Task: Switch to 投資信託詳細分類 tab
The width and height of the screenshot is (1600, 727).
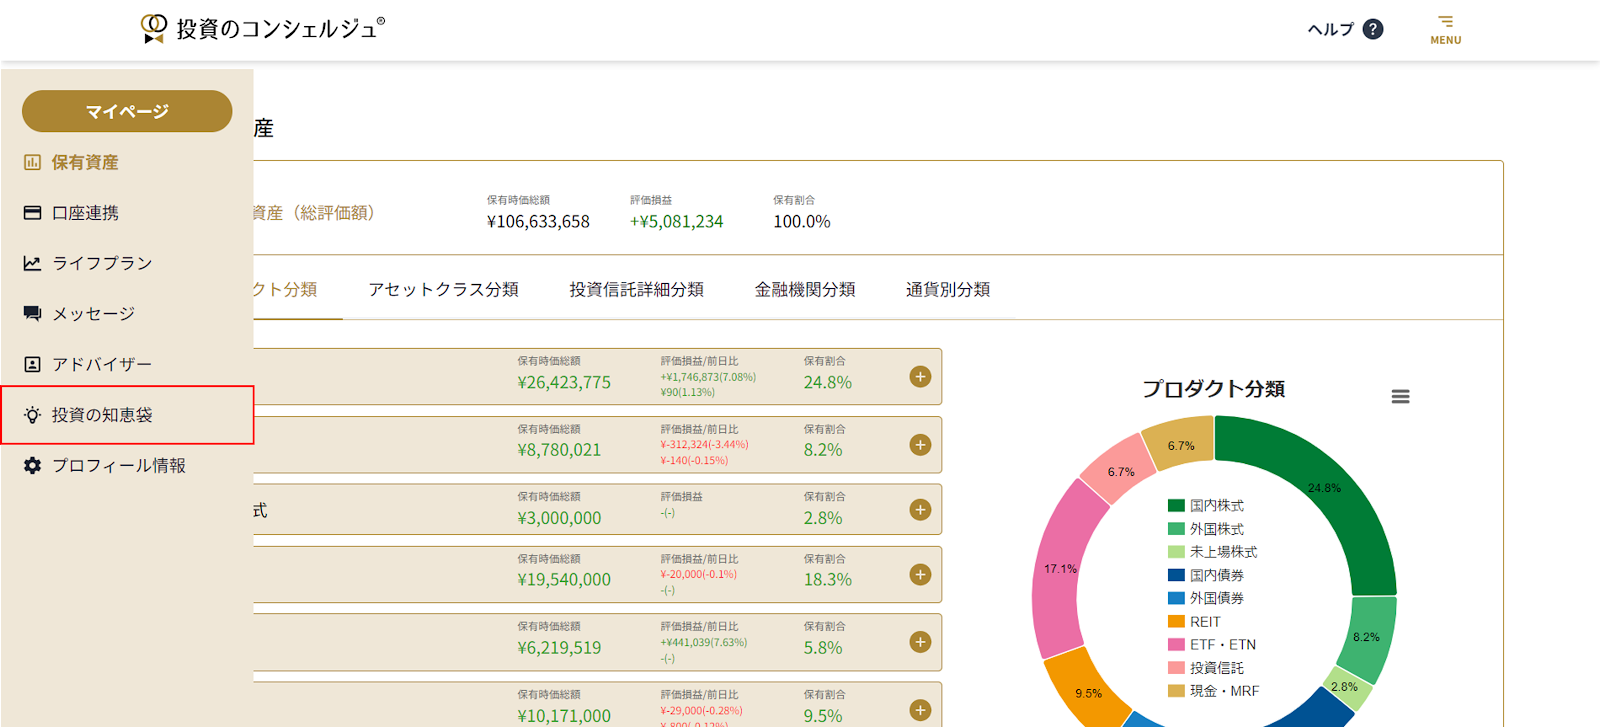Action: point(636,289)
